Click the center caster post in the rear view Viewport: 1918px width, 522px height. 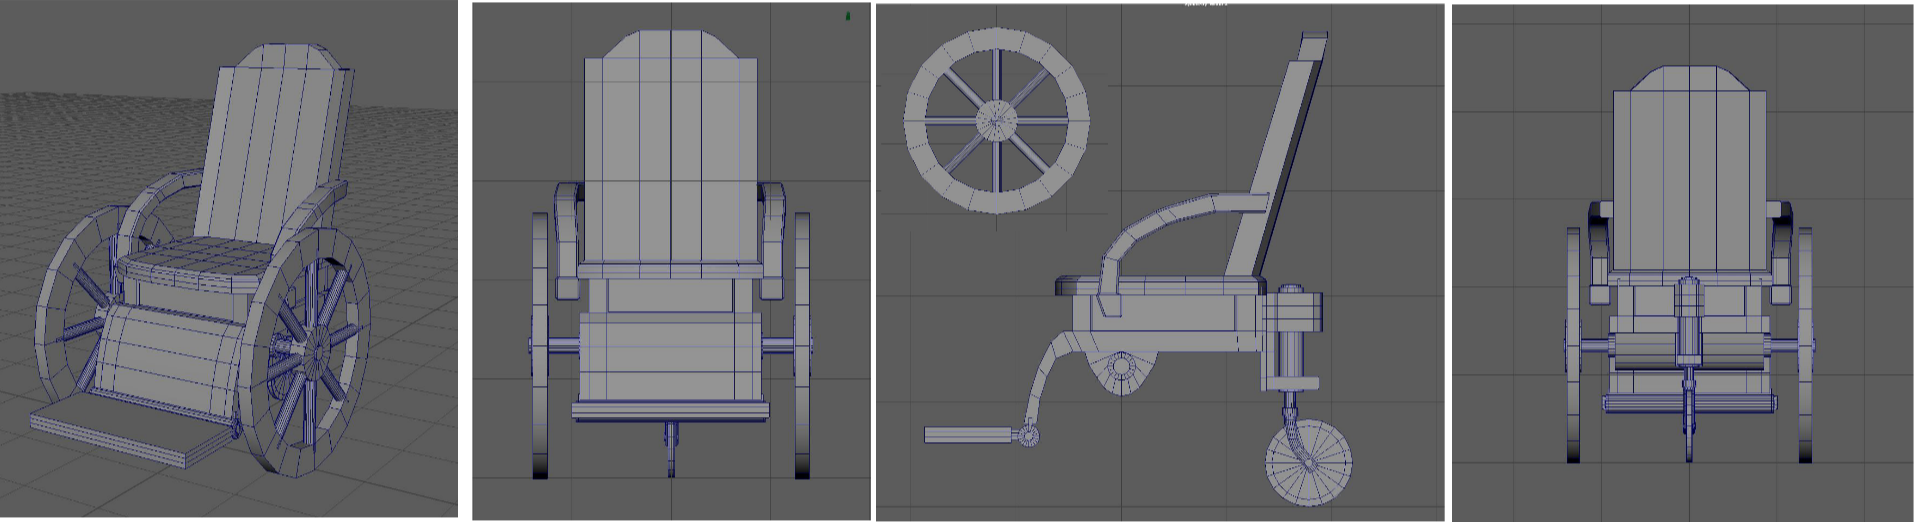pos(1689,330)
